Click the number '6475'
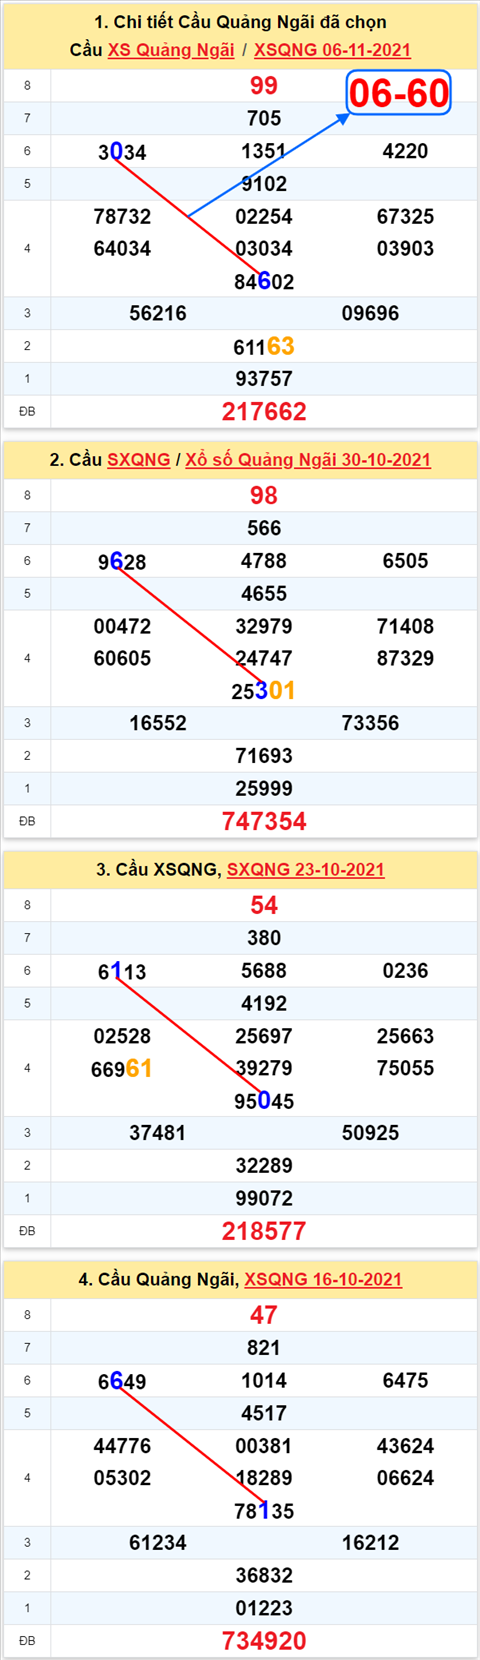 point(405,1381)
